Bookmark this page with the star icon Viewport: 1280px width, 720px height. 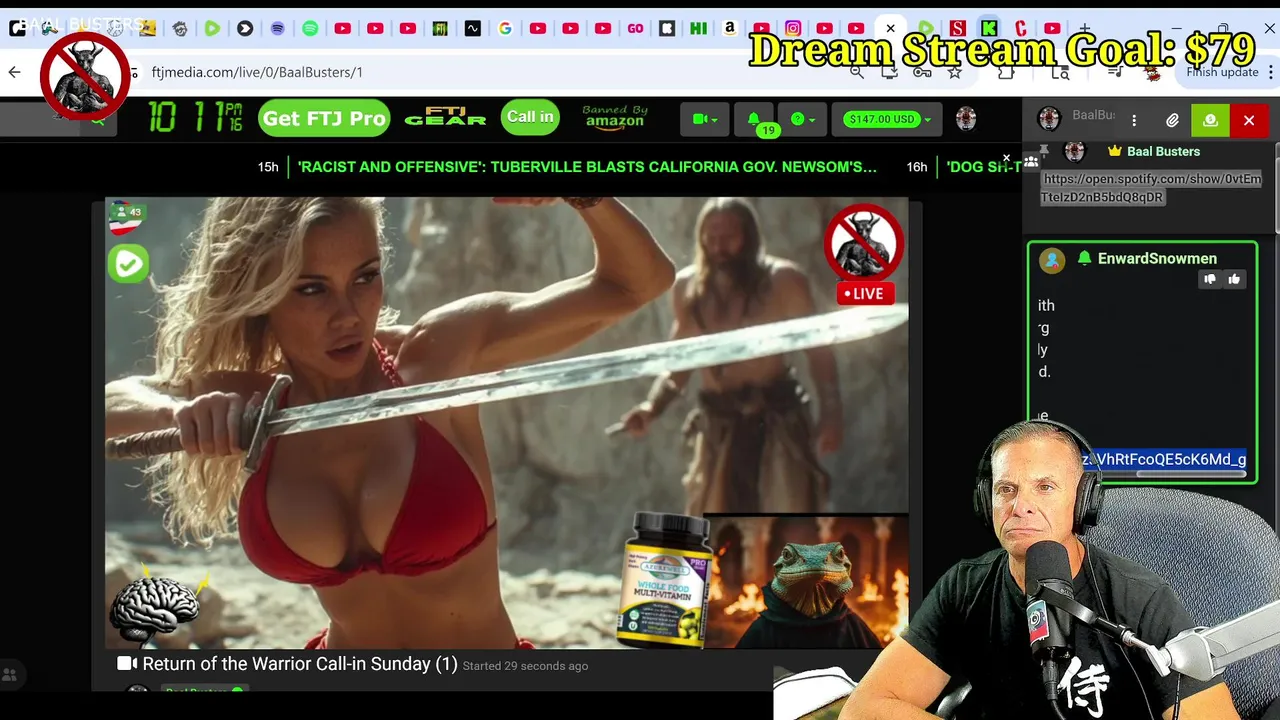click(955, 72)
